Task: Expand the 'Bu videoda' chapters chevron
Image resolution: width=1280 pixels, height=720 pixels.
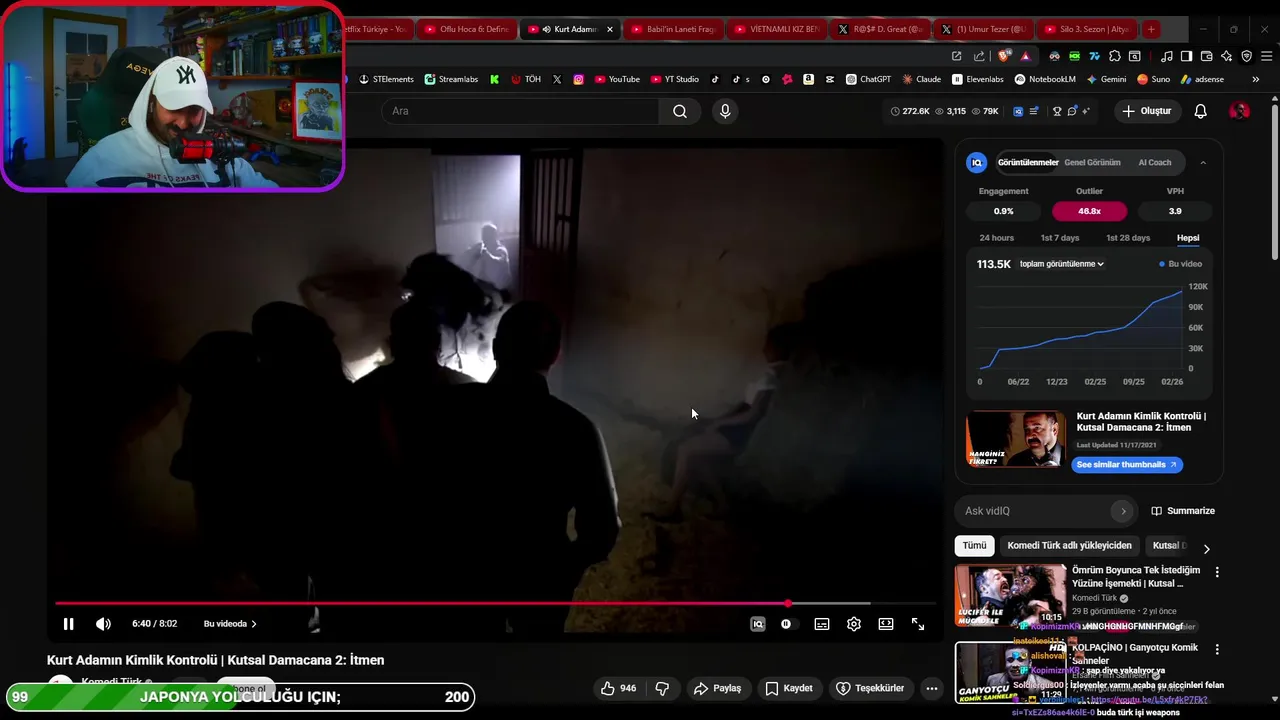Action: tap(254, 624)
